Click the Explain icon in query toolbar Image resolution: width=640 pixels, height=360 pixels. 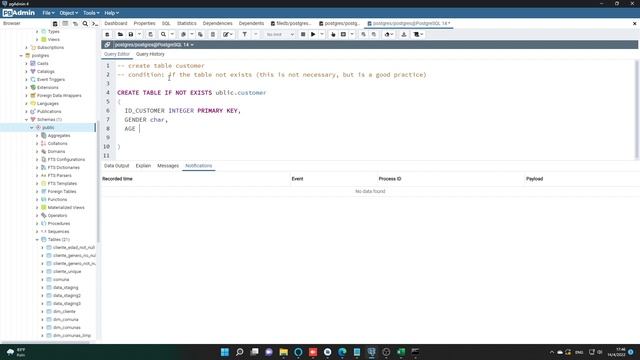coord(333,35)
